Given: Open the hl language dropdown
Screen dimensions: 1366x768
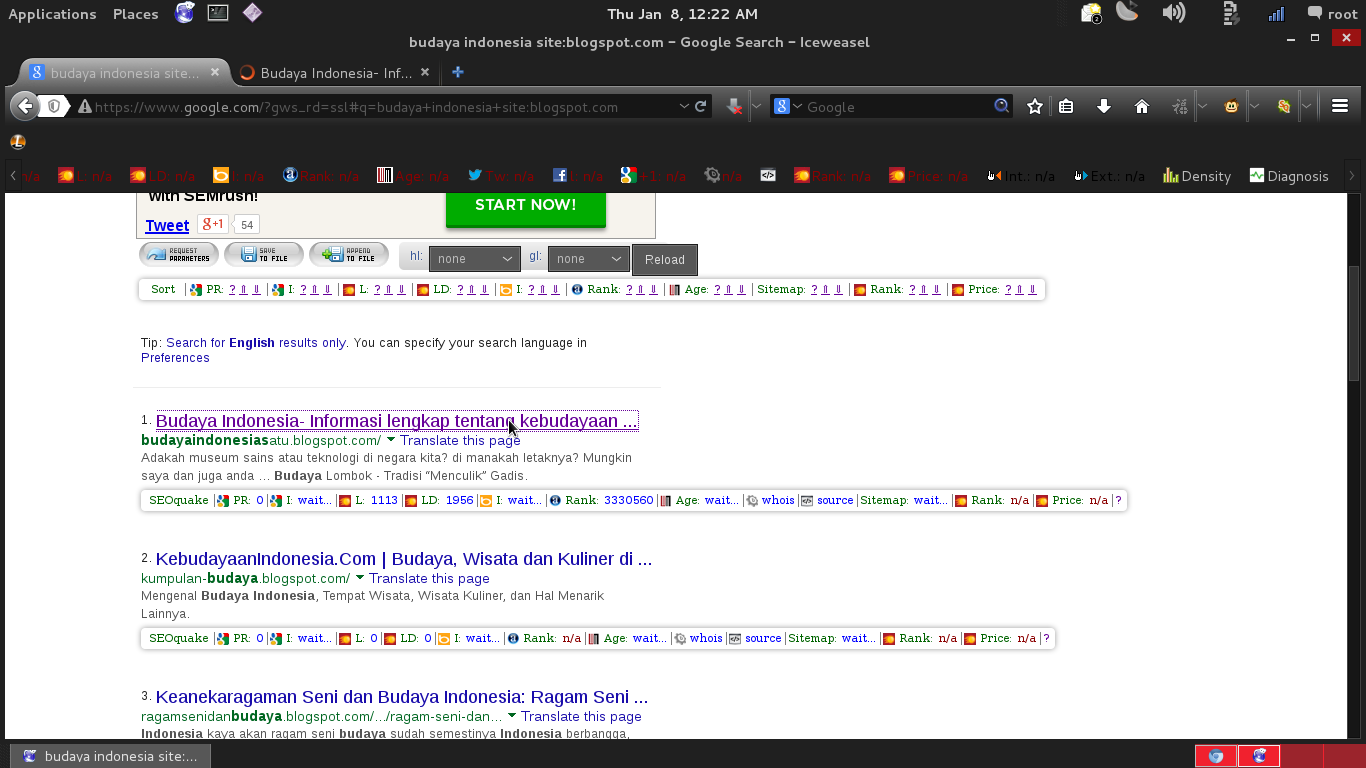Looking at the screenshot, I should point(475,258).
